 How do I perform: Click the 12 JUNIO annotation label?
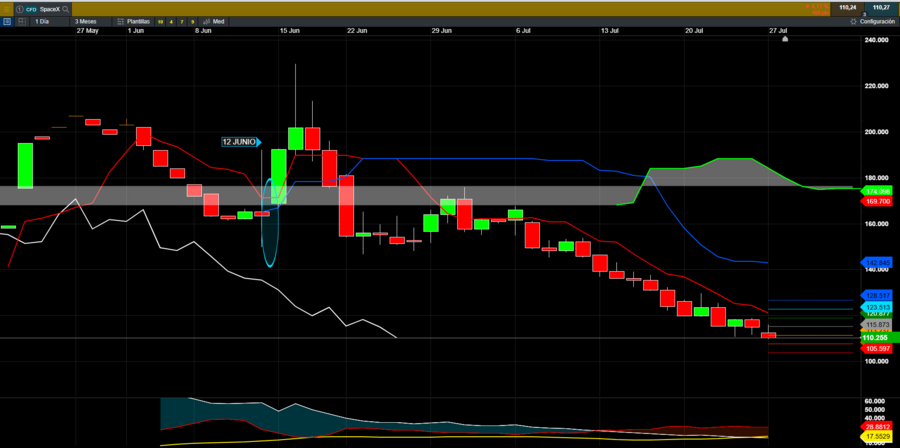coord(240,142)
